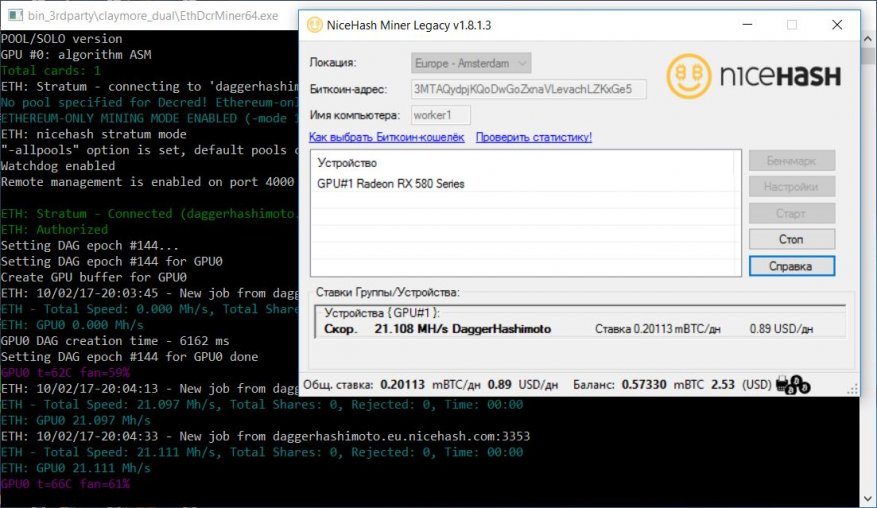877x508 pixels.
Task: Click the Bitcoin address input field
Action: 529,89
